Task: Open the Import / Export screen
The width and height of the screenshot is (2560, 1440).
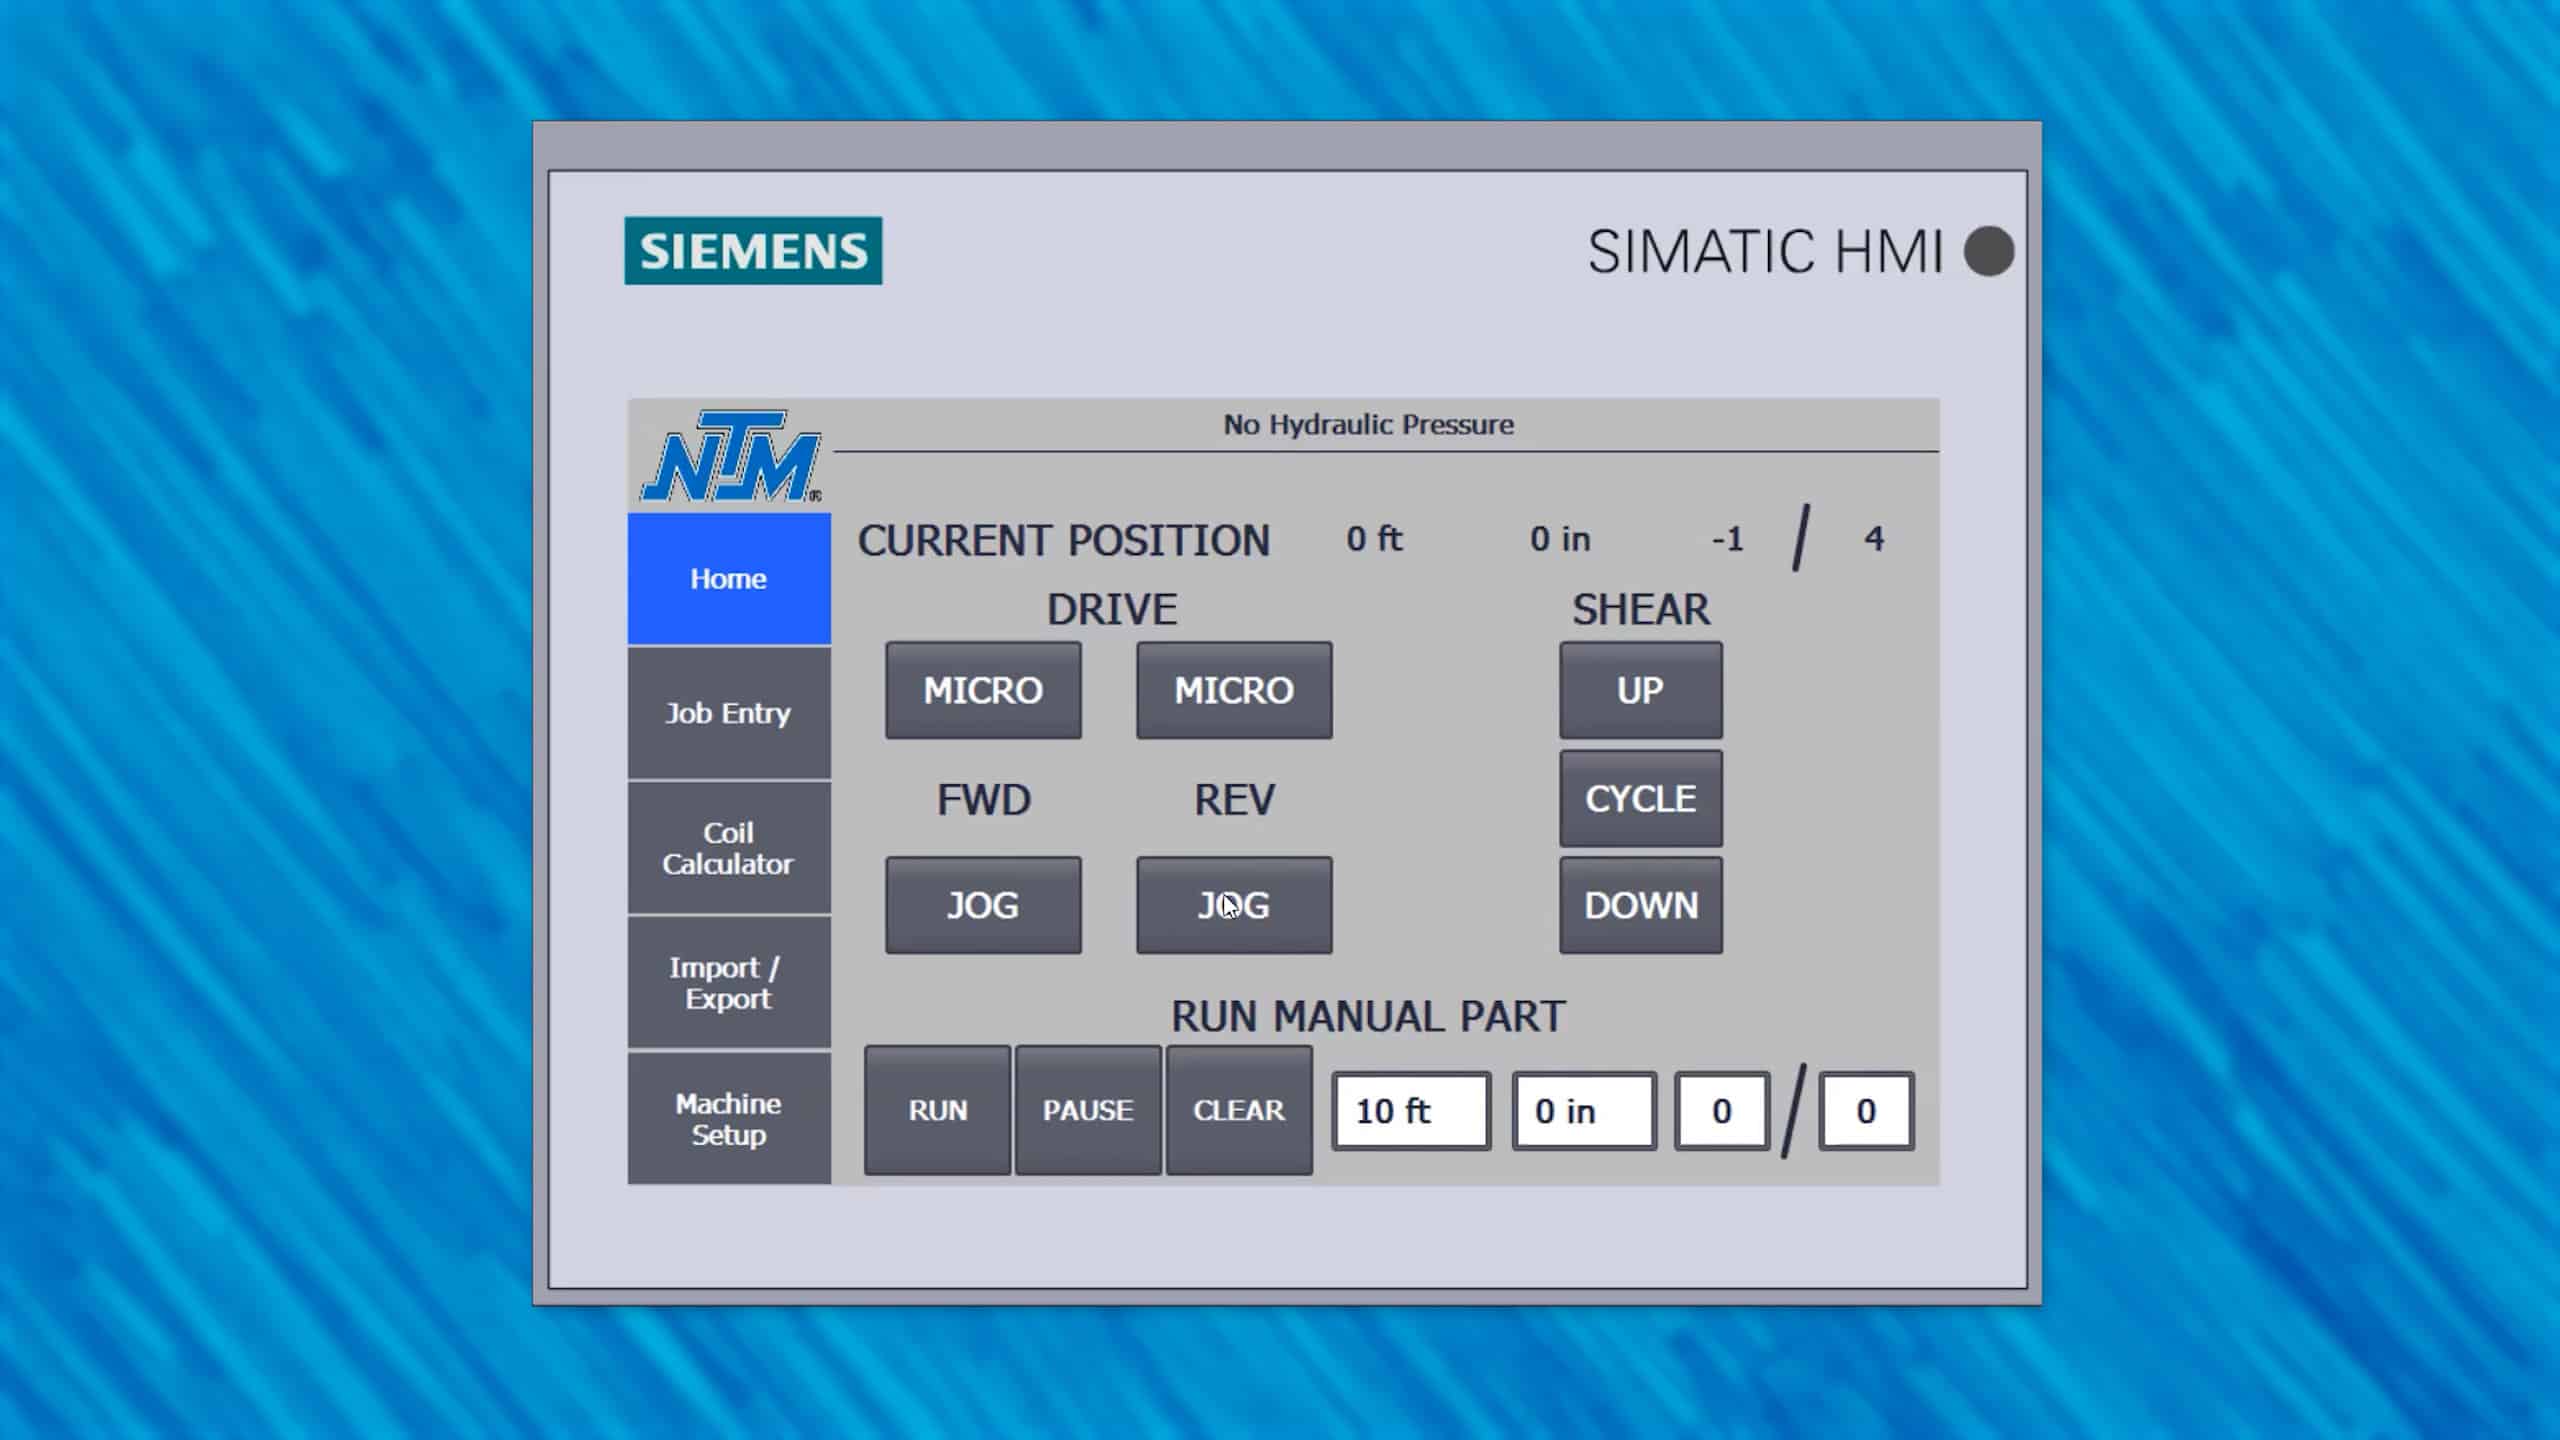Action: (x=728, y=982)
